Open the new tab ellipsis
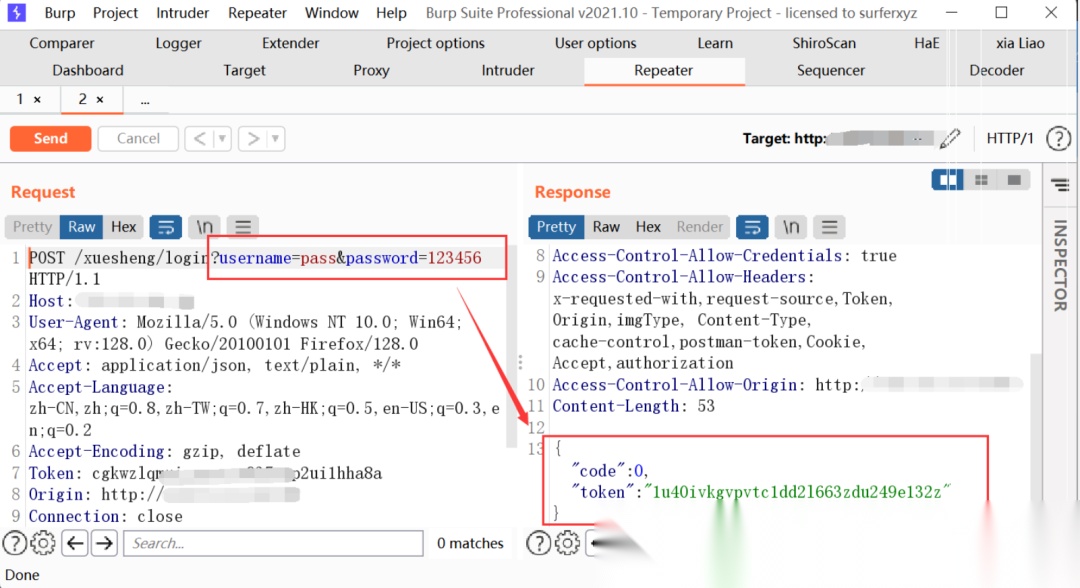The height and width of the screenshot is (588, 1080). [x=145, y=101]
